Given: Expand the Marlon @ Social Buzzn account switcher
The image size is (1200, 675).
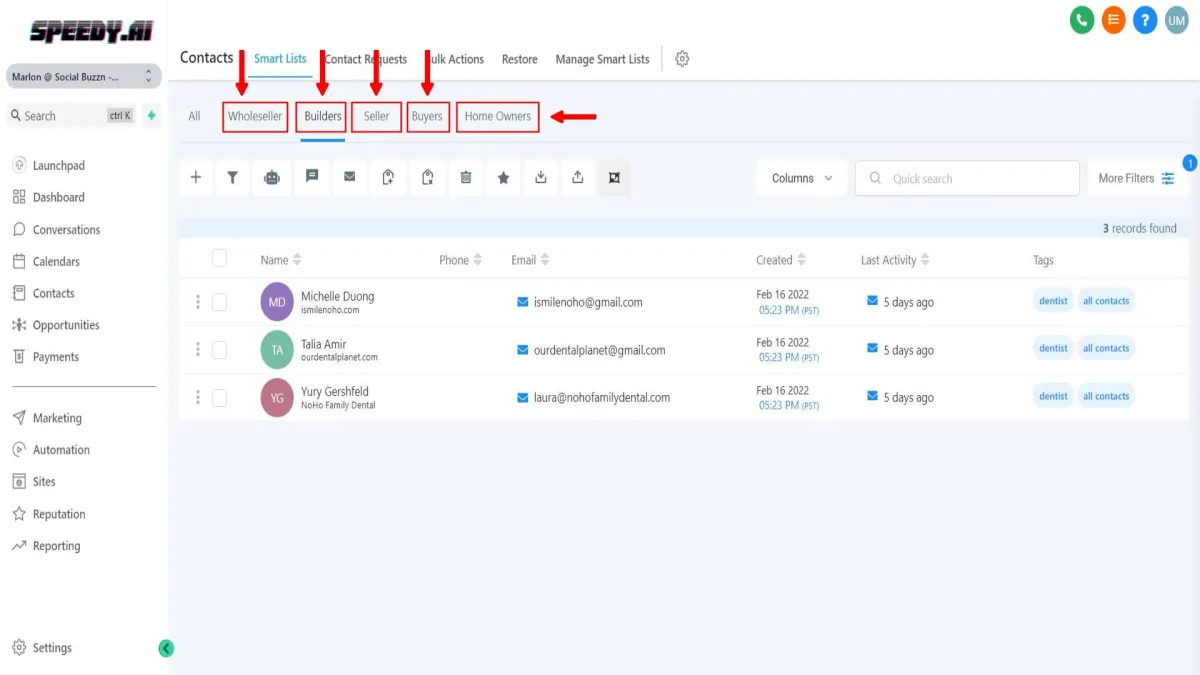Looking at the screenshot, I should point(84,76).
